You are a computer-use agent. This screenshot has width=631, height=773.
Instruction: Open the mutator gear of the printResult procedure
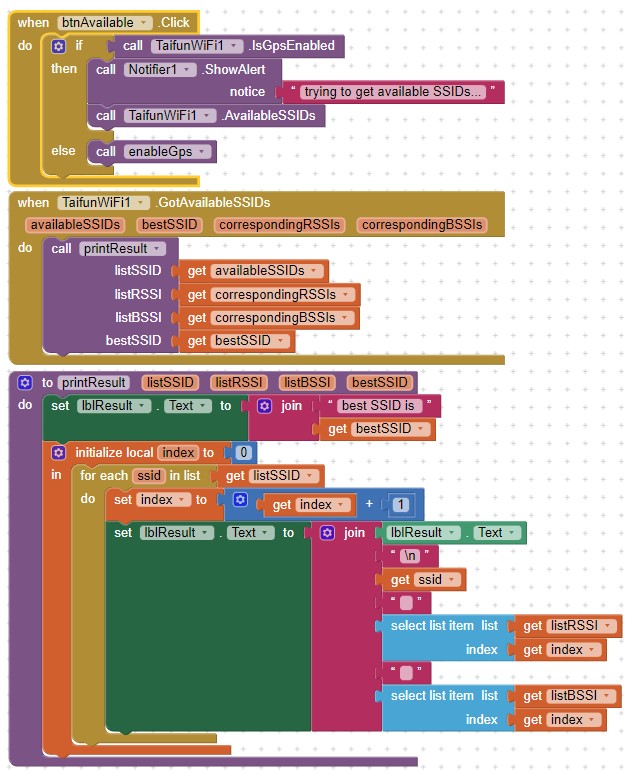click(x=25, y=382)
